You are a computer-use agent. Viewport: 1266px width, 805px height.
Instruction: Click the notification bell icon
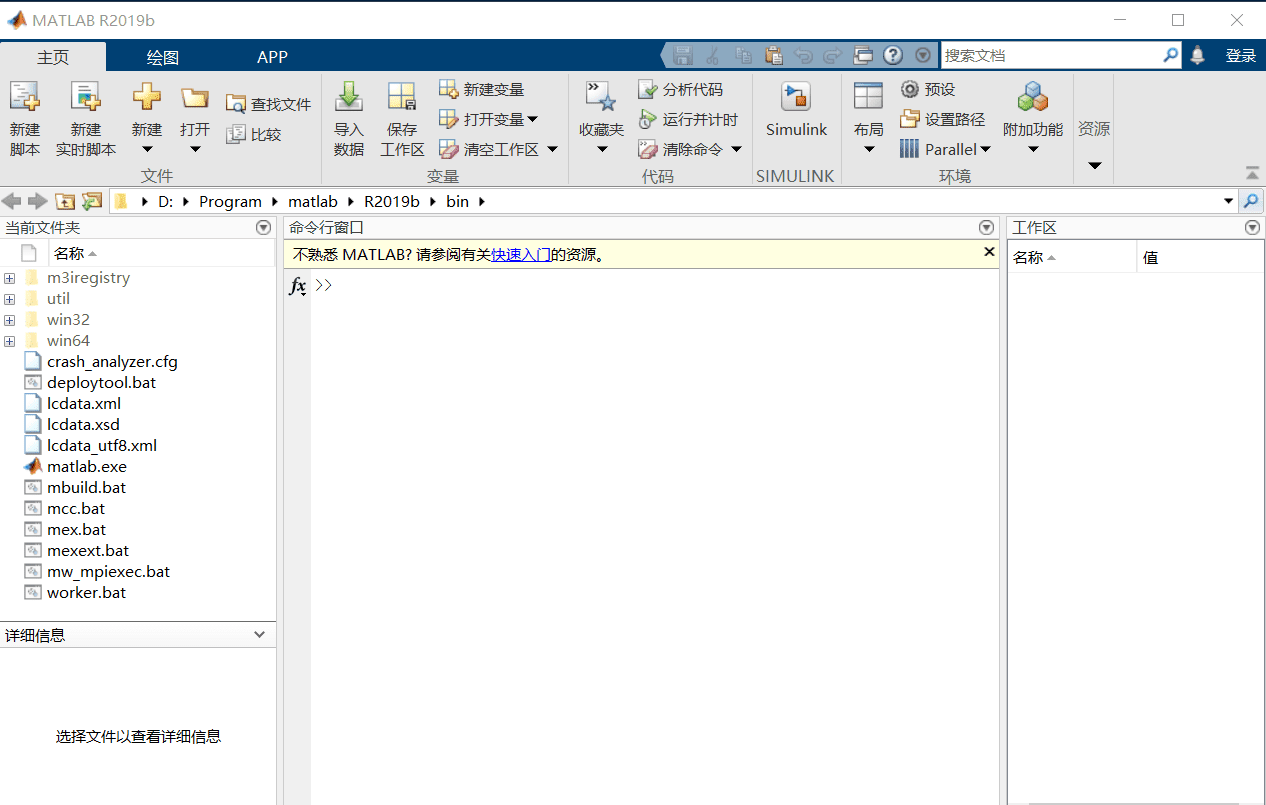[x=1197, y=56]
